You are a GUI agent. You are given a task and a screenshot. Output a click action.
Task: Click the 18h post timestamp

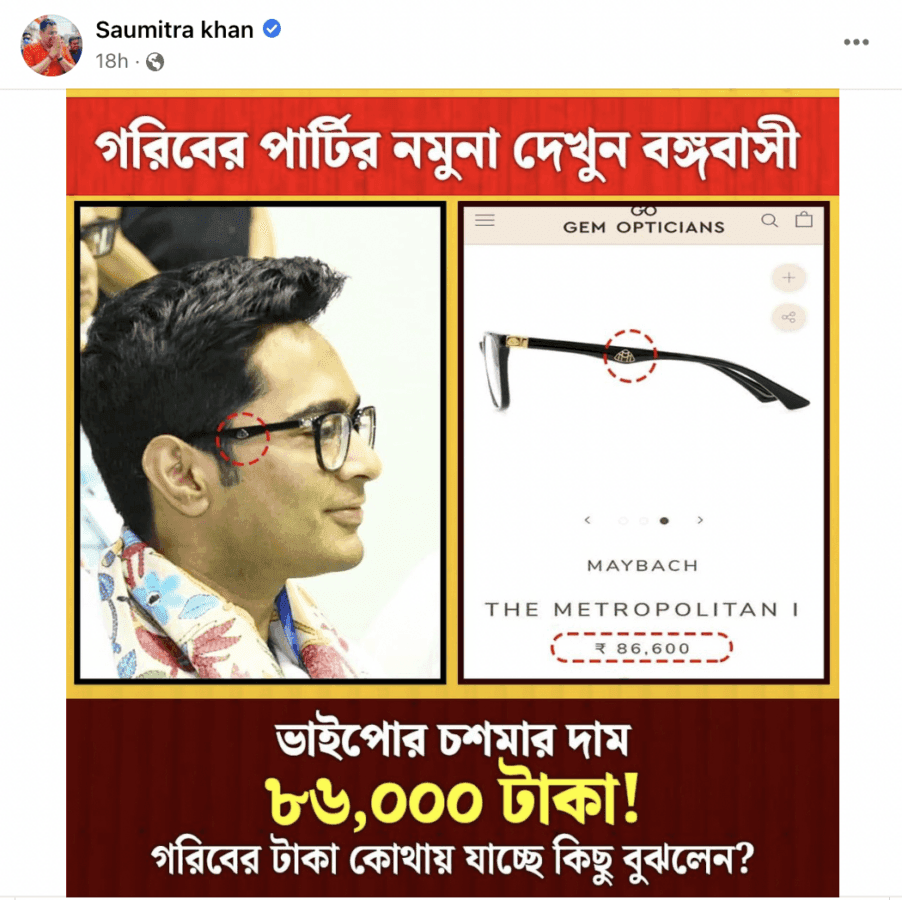(x=112, y=61)
